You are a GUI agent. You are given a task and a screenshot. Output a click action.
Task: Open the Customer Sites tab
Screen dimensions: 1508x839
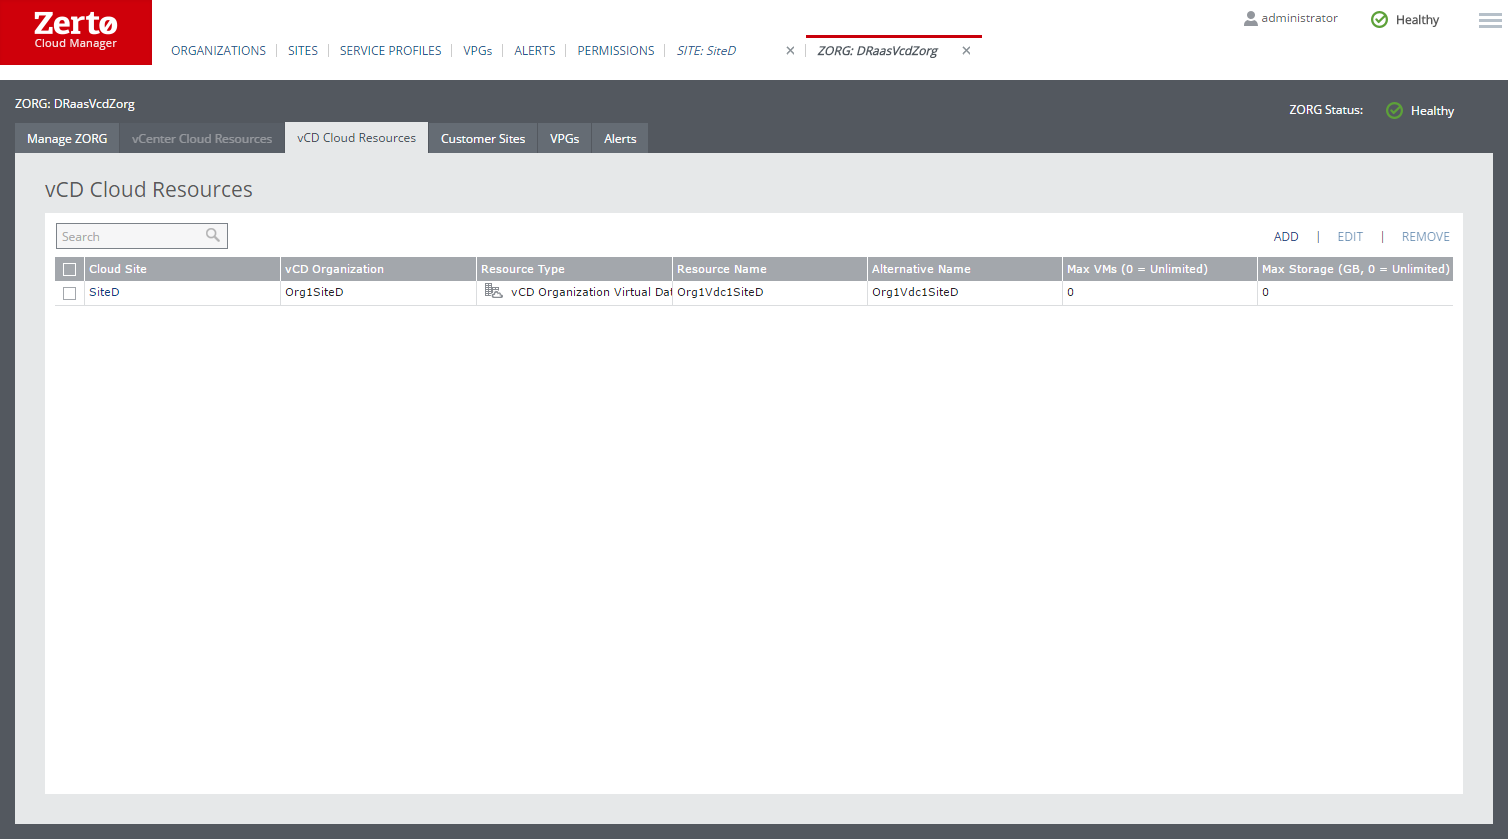tap(483, 138)
